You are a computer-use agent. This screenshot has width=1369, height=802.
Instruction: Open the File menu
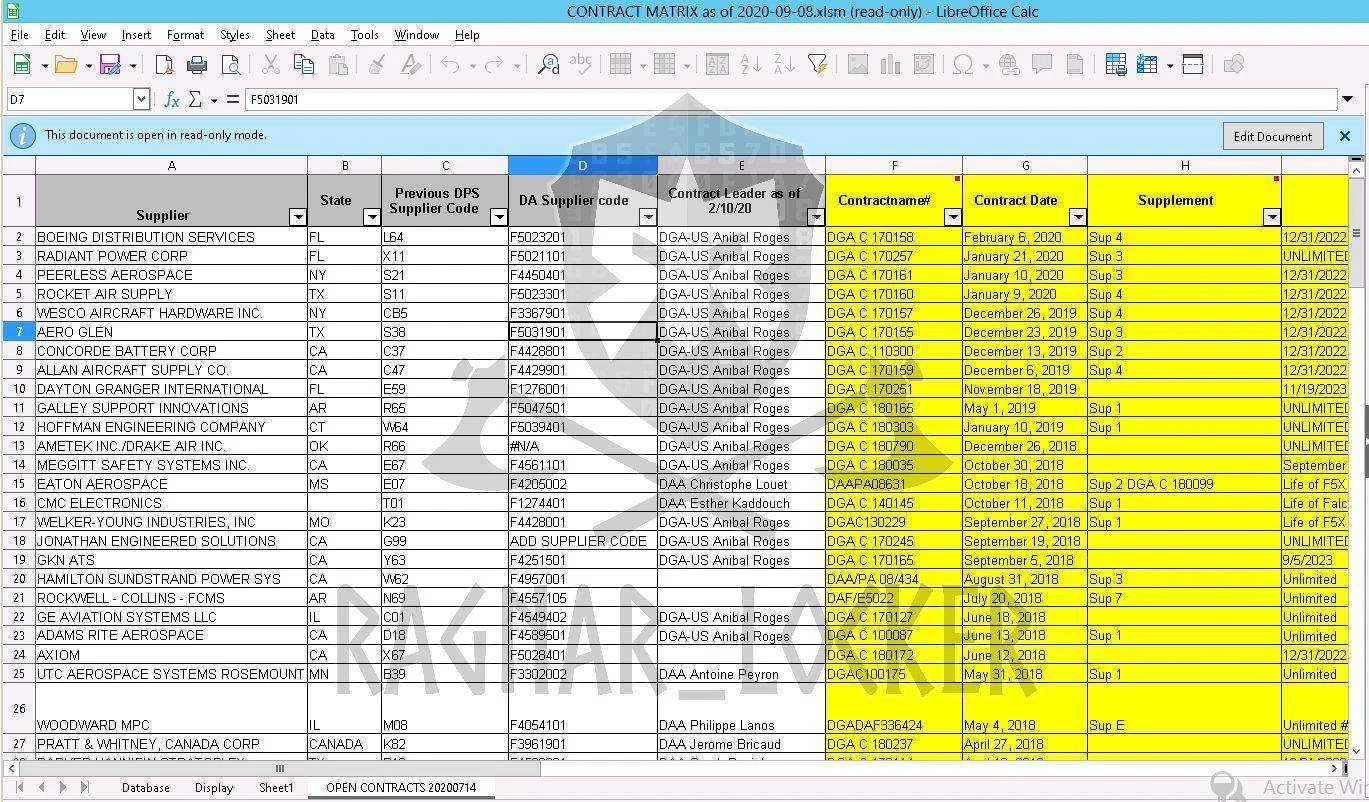click(x=19, y=34)
